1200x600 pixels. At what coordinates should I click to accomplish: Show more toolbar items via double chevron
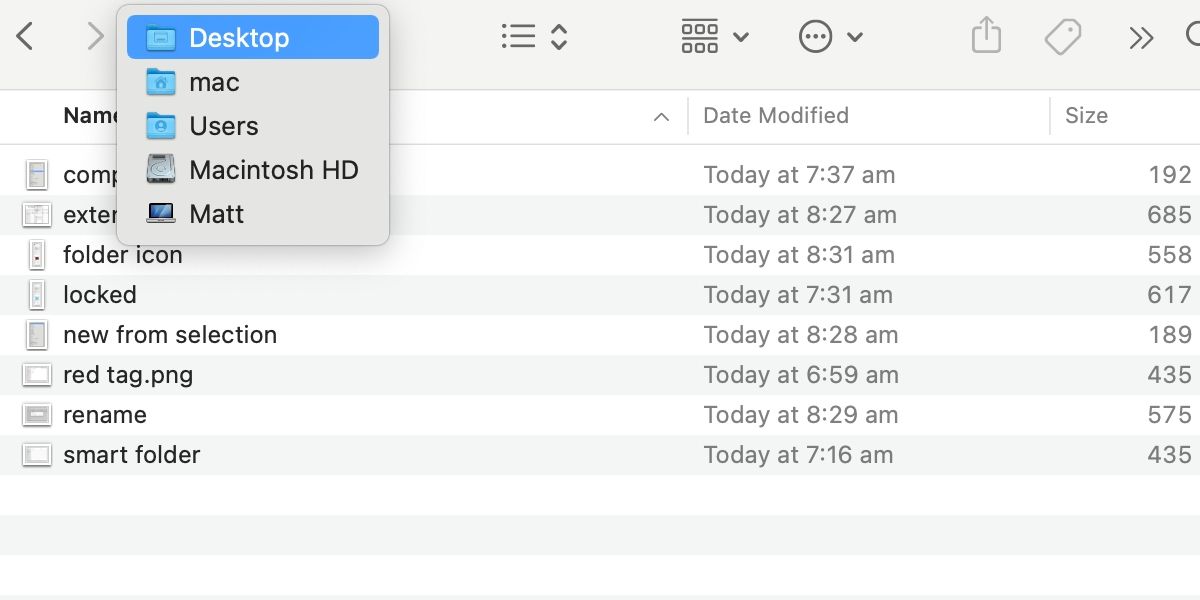coord(1141,38)
